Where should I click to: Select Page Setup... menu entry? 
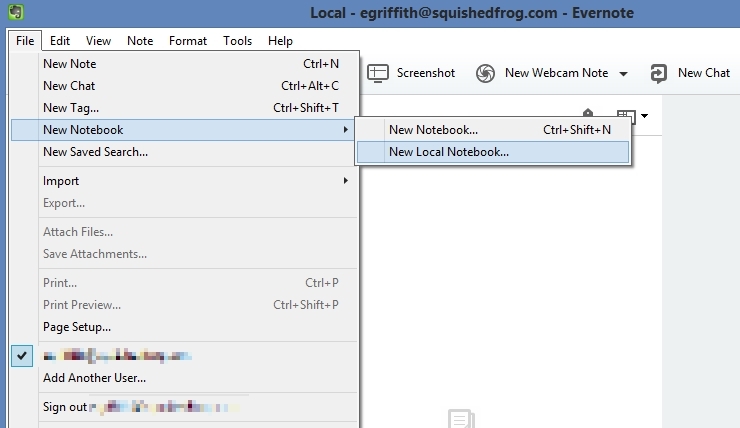(184, 327)
